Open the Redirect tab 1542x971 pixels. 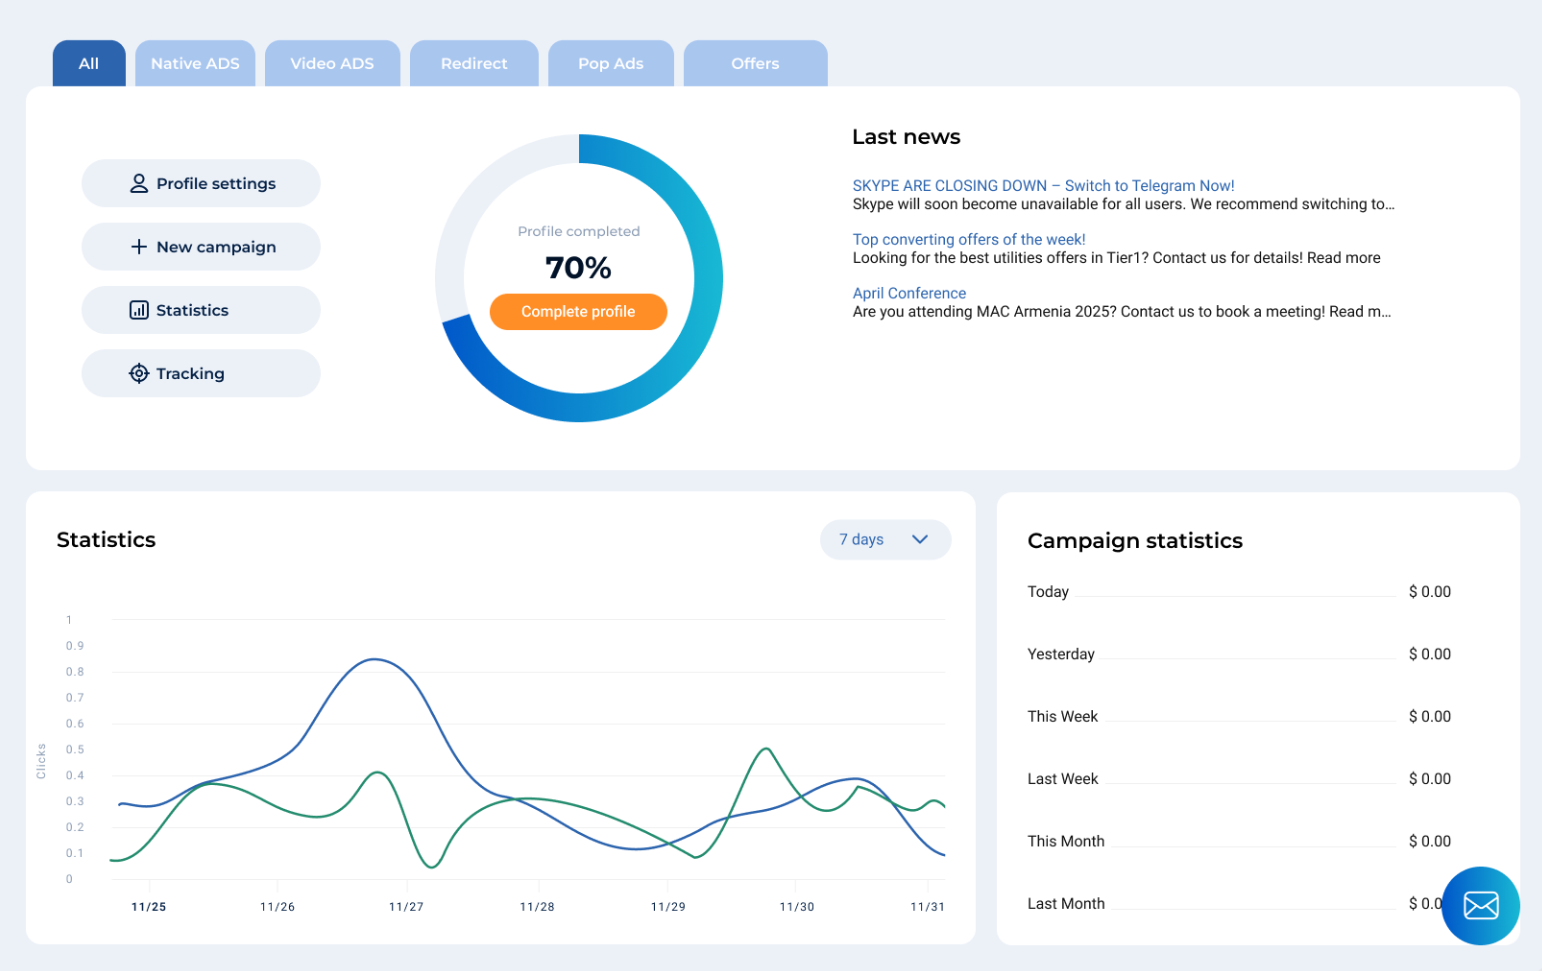pyautogui.click(x=474, y=64)
